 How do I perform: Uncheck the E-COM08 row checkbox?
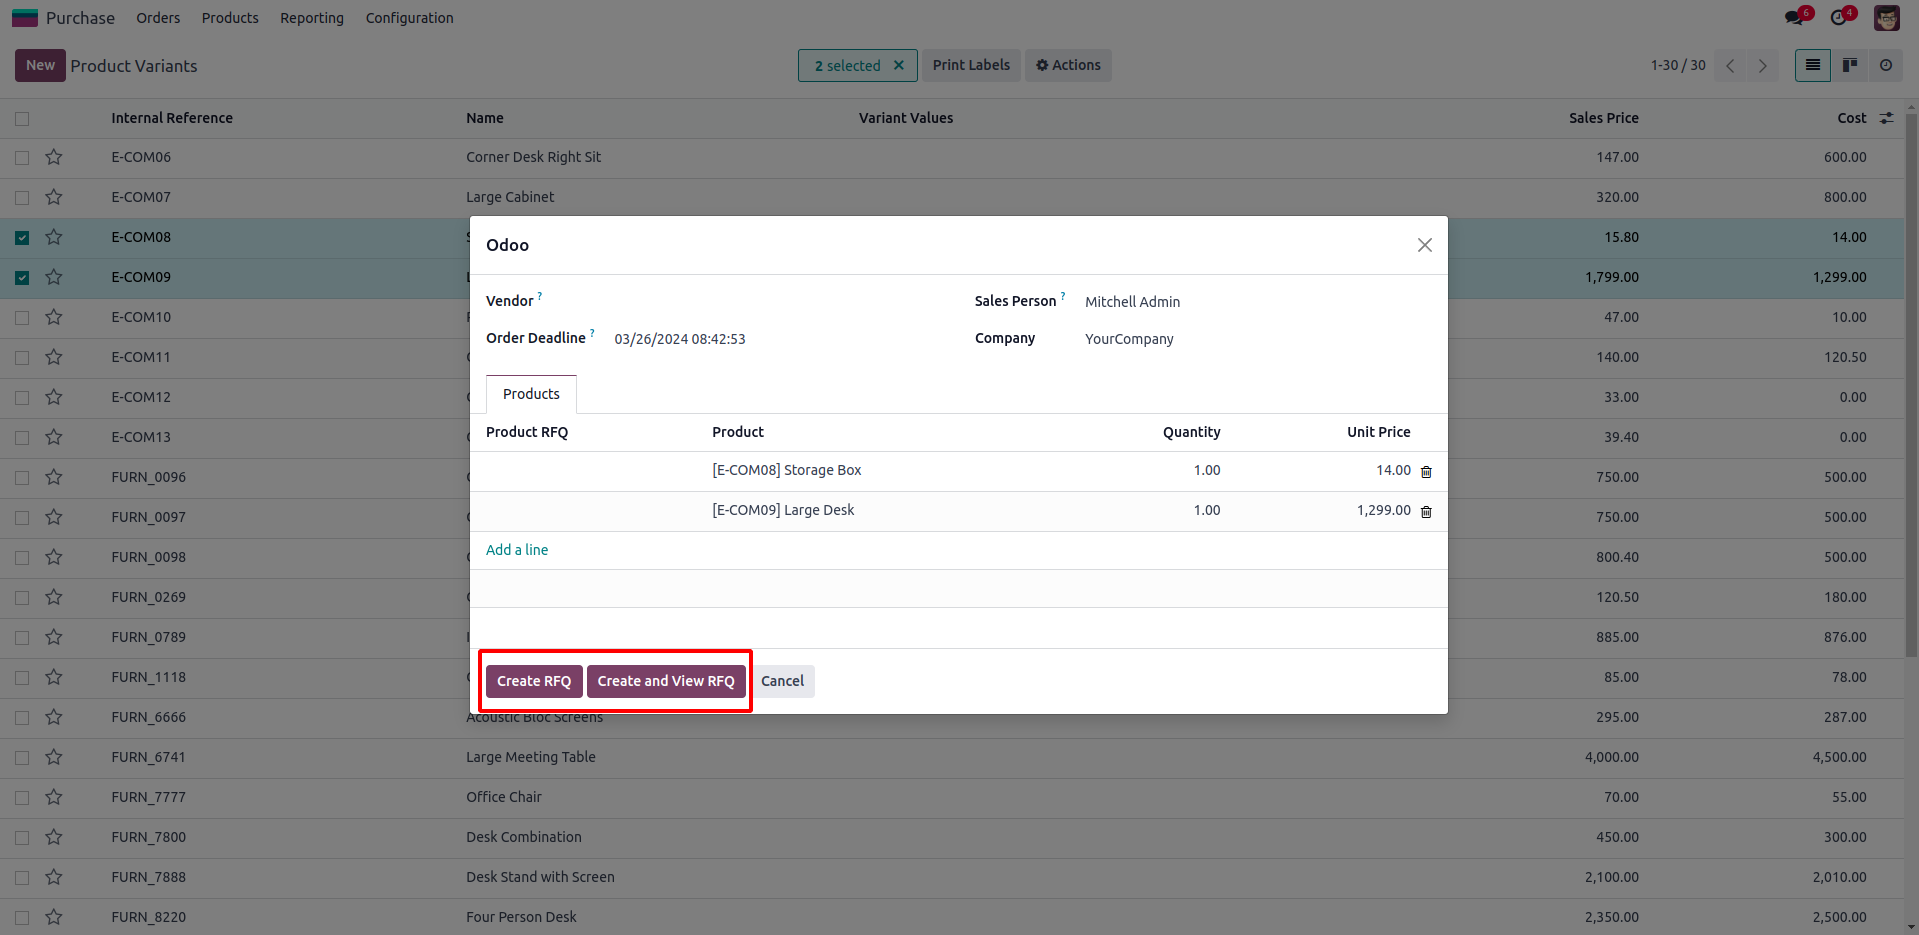tap(22, 238)
